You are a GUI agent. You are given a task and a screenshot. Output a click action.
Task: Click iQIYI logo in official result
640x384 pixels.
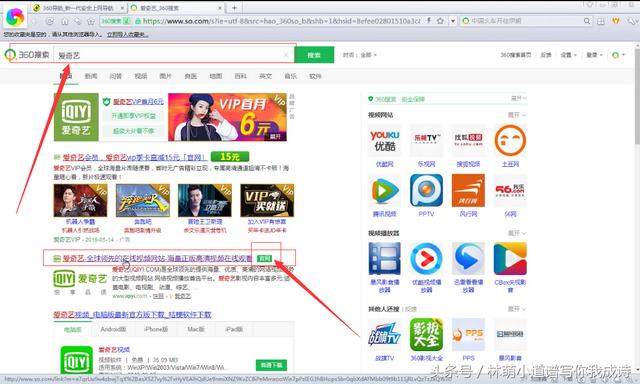coord(80,279)
